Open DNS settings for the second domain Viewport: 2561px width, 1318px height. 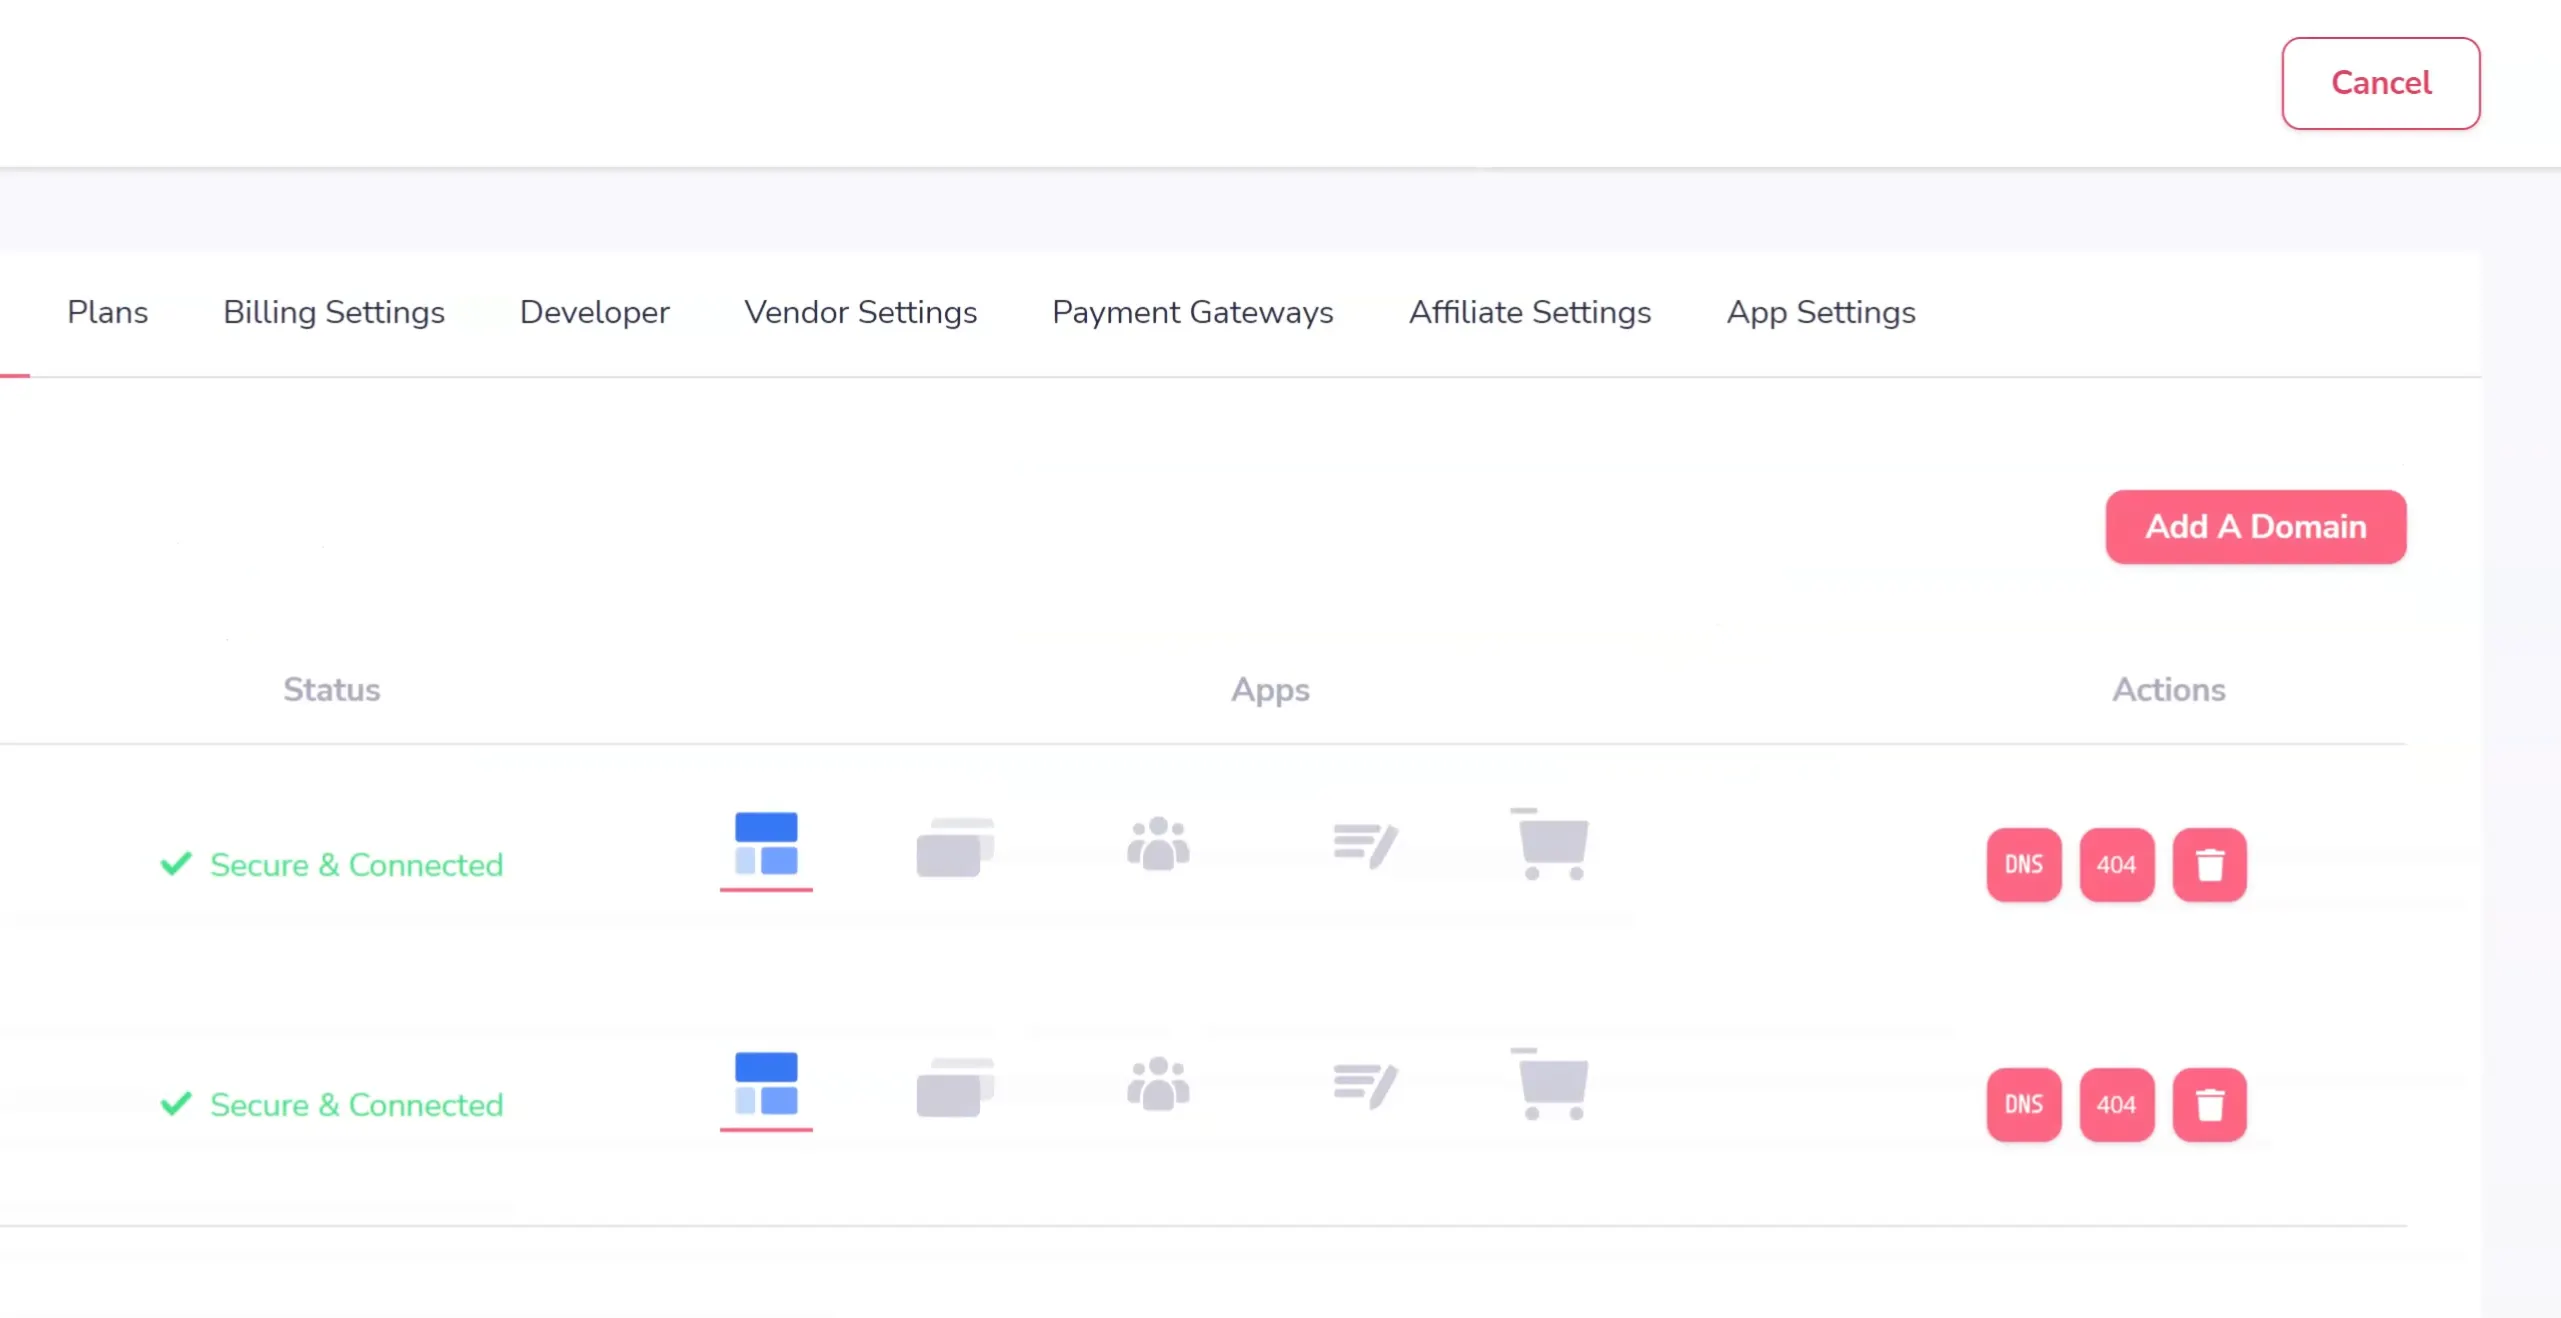2023,1104
